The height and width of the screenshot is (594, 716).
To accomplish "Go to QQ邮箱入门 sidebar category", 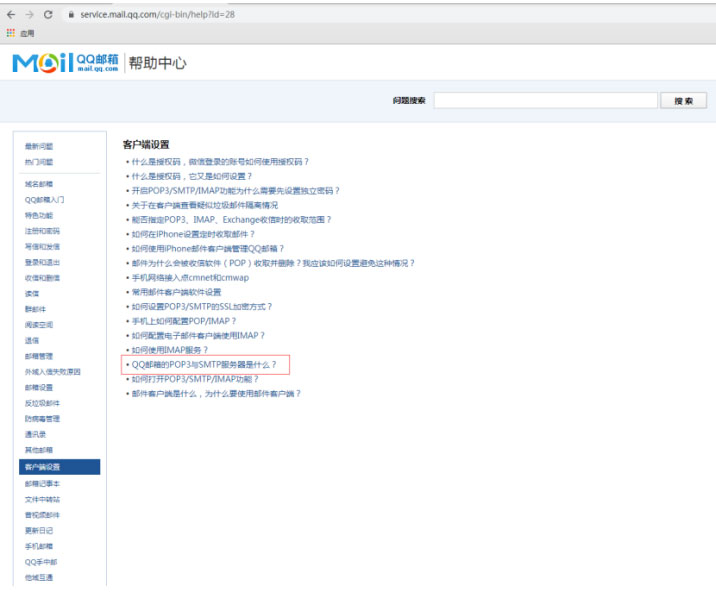I will (44, 199).
